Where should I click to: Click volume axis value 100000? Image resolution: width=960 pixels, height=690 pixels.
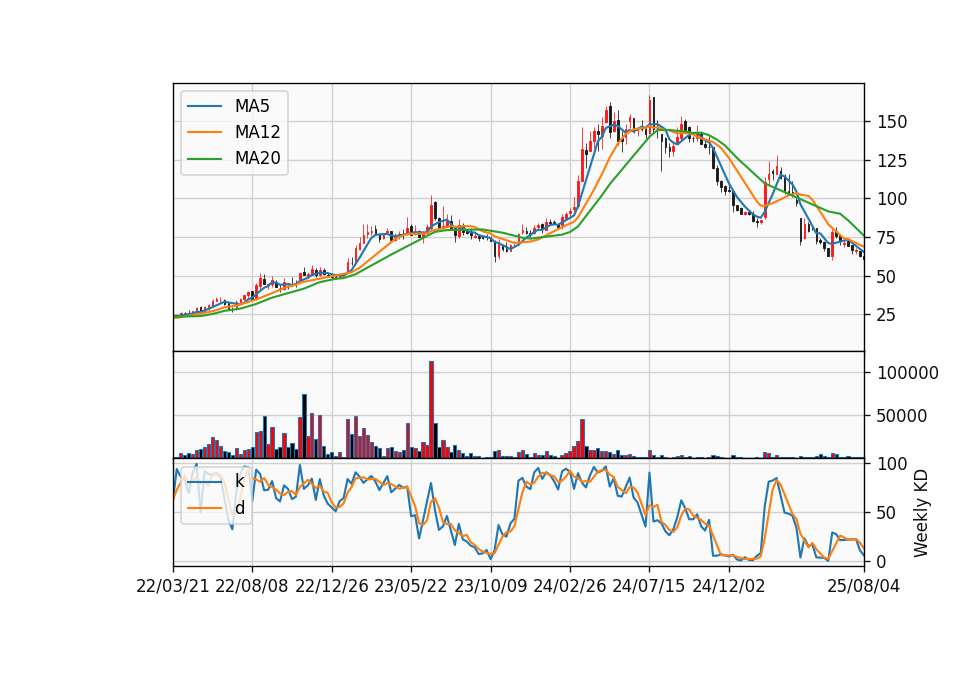[x=908, y=373]
